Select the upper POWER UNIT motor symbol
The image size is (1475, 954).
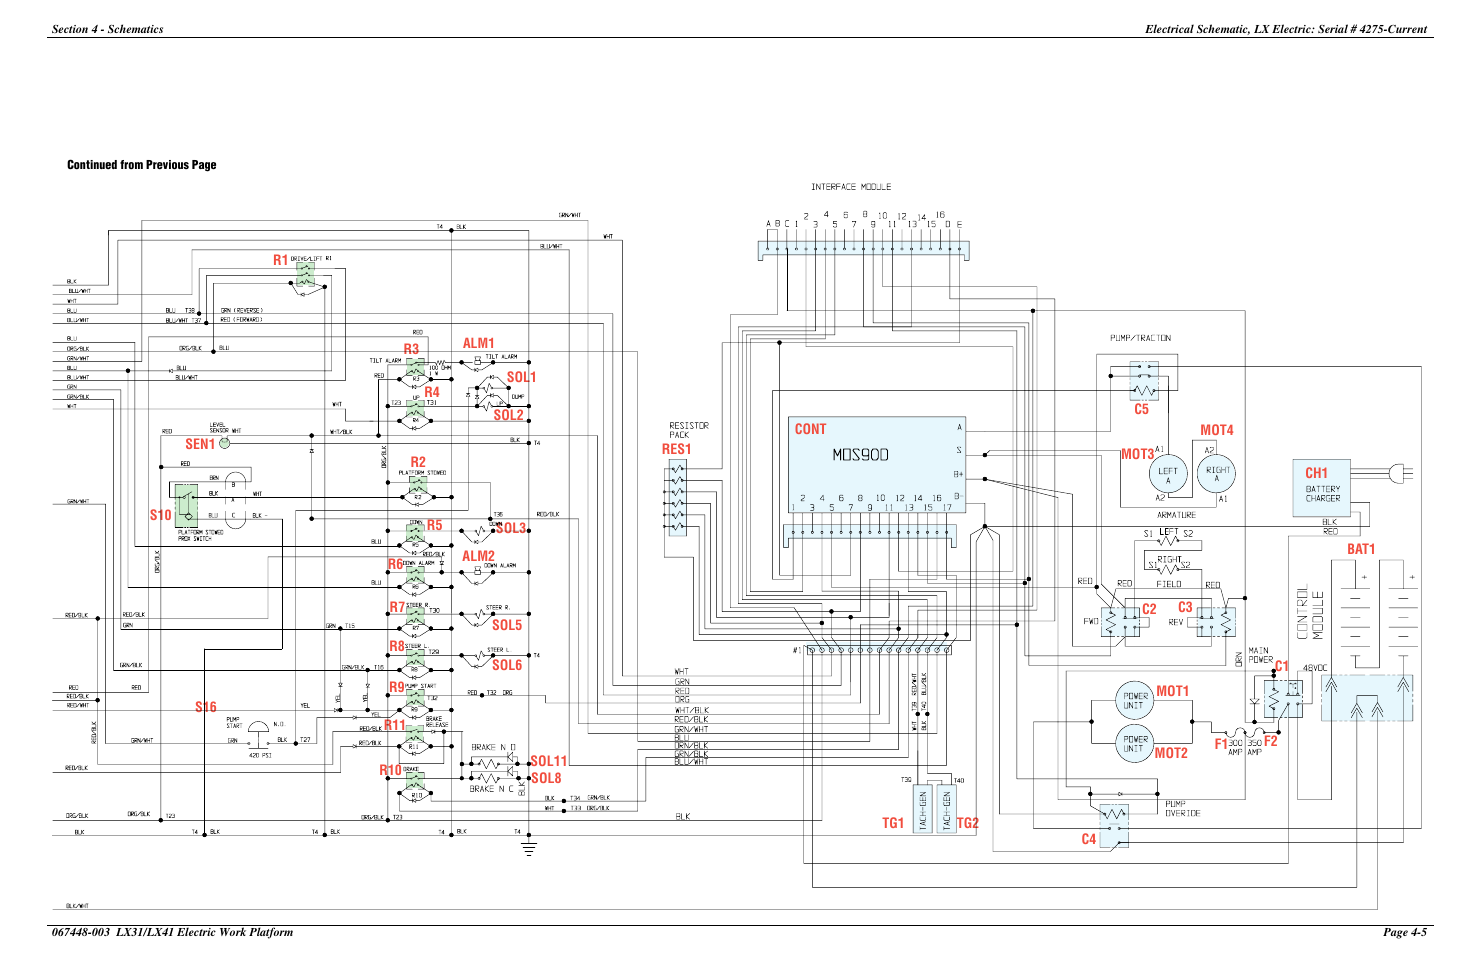click(x=1134, y=700)
